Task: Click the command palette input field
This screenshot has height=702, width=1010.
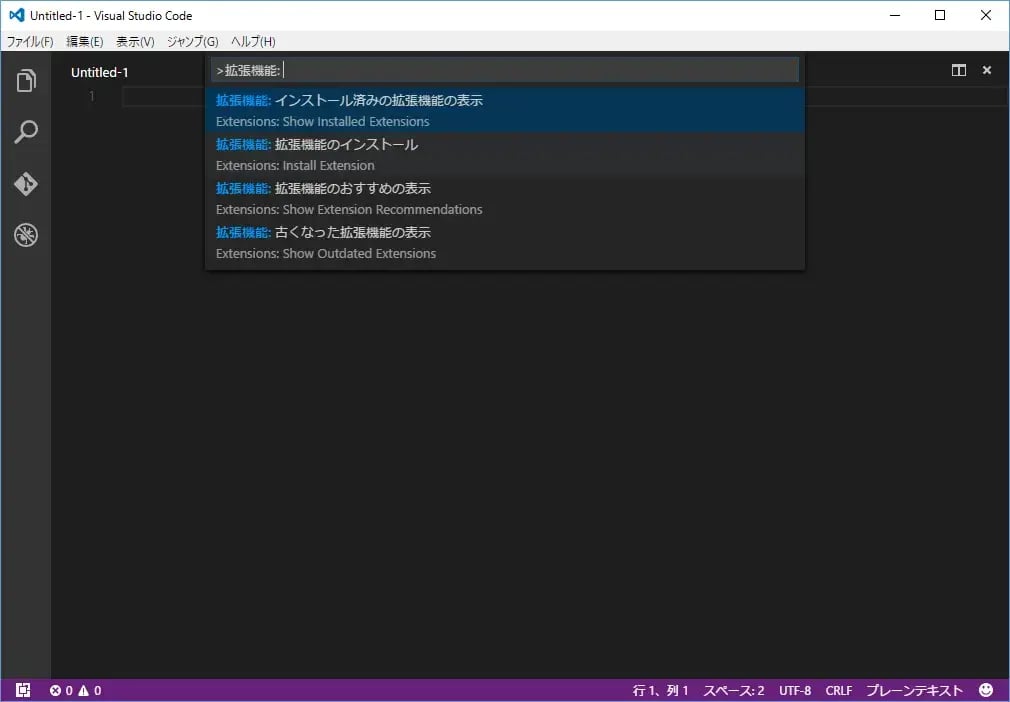Action: (x=505, y=70)
